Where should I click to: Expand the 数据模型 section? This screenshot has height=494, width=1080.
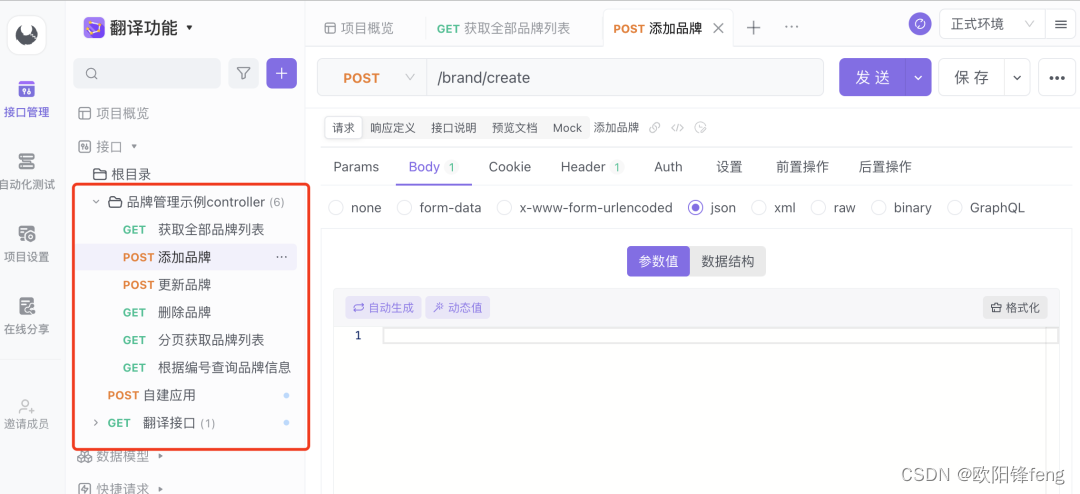coord(160,455)
